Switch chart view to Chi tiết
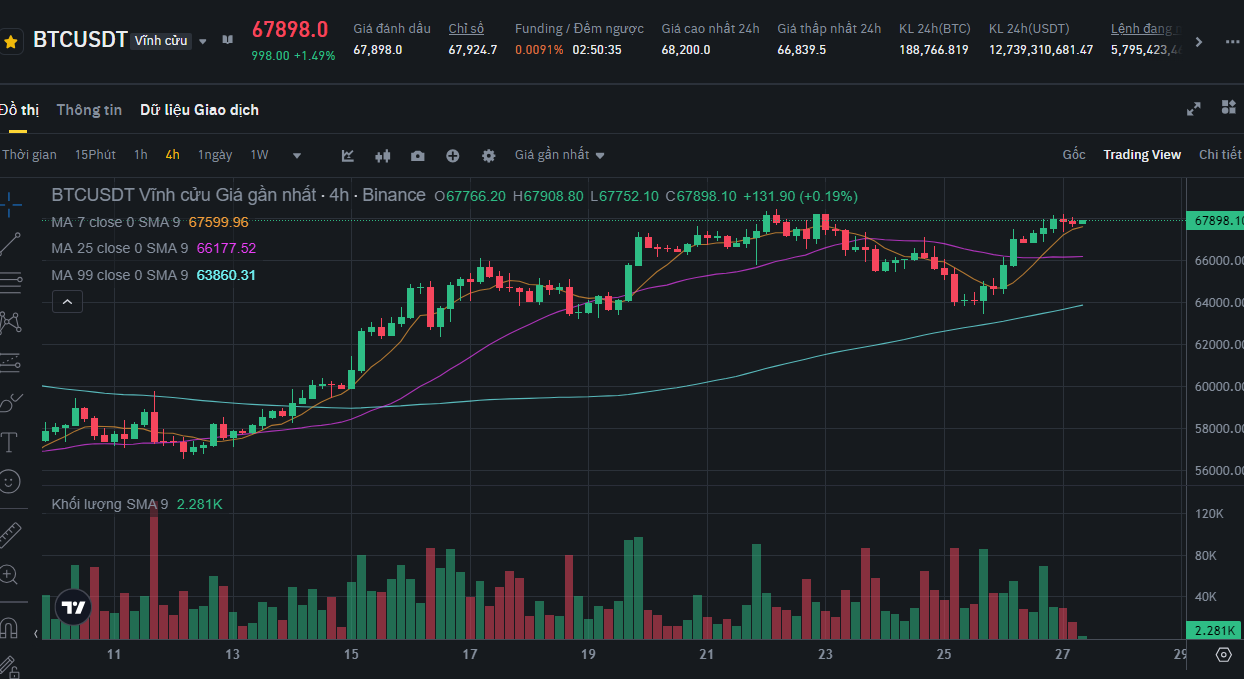The width and height of the screenshot is (1244, 679). click(x=1219, y=155)
